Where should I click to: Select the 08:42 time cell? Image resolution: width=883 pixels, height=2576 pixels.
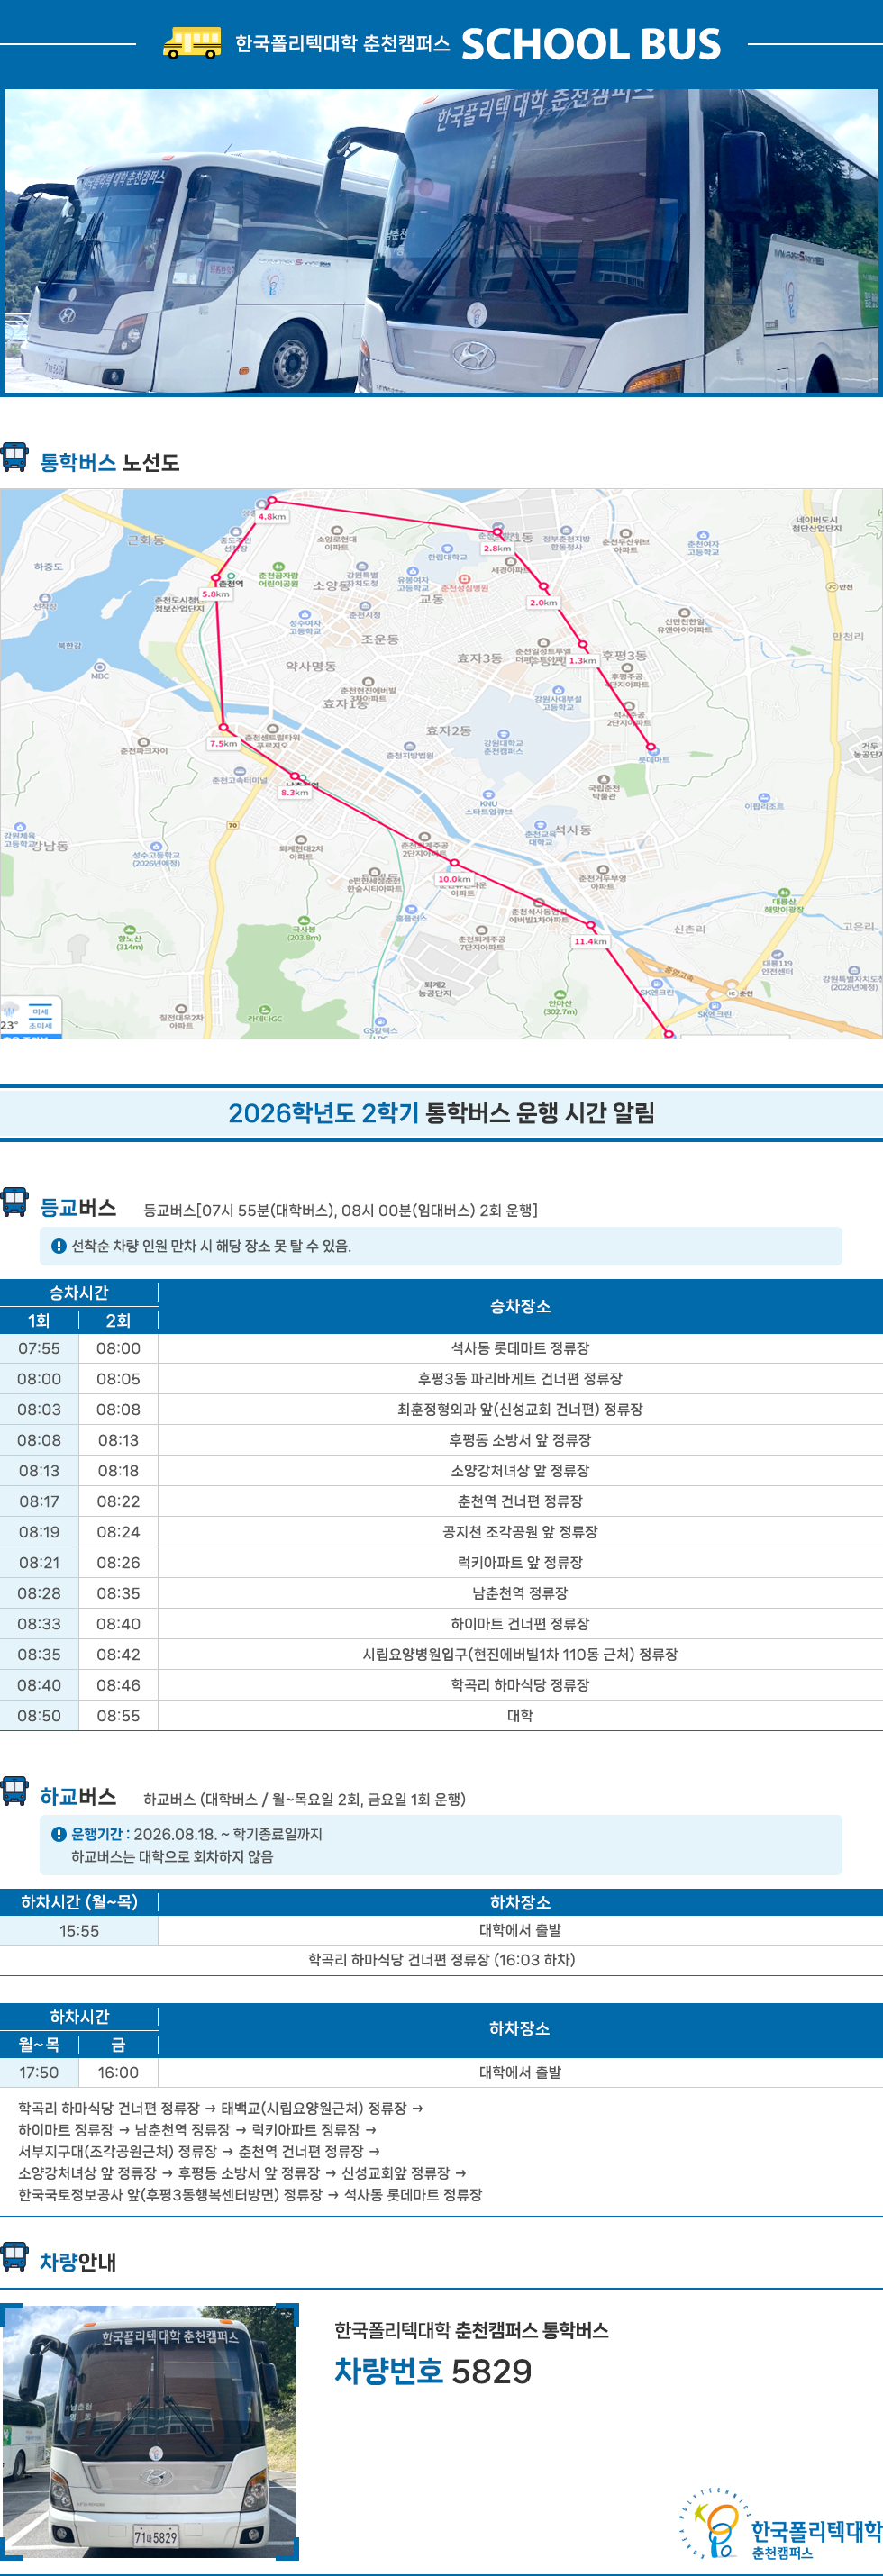(118, 1654)
